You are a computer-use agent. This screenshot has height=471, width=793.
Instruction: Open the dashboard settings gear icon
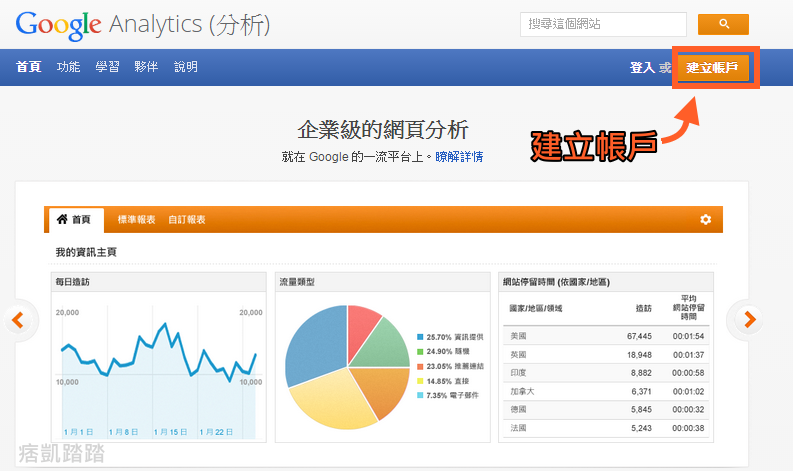(706, 220)
